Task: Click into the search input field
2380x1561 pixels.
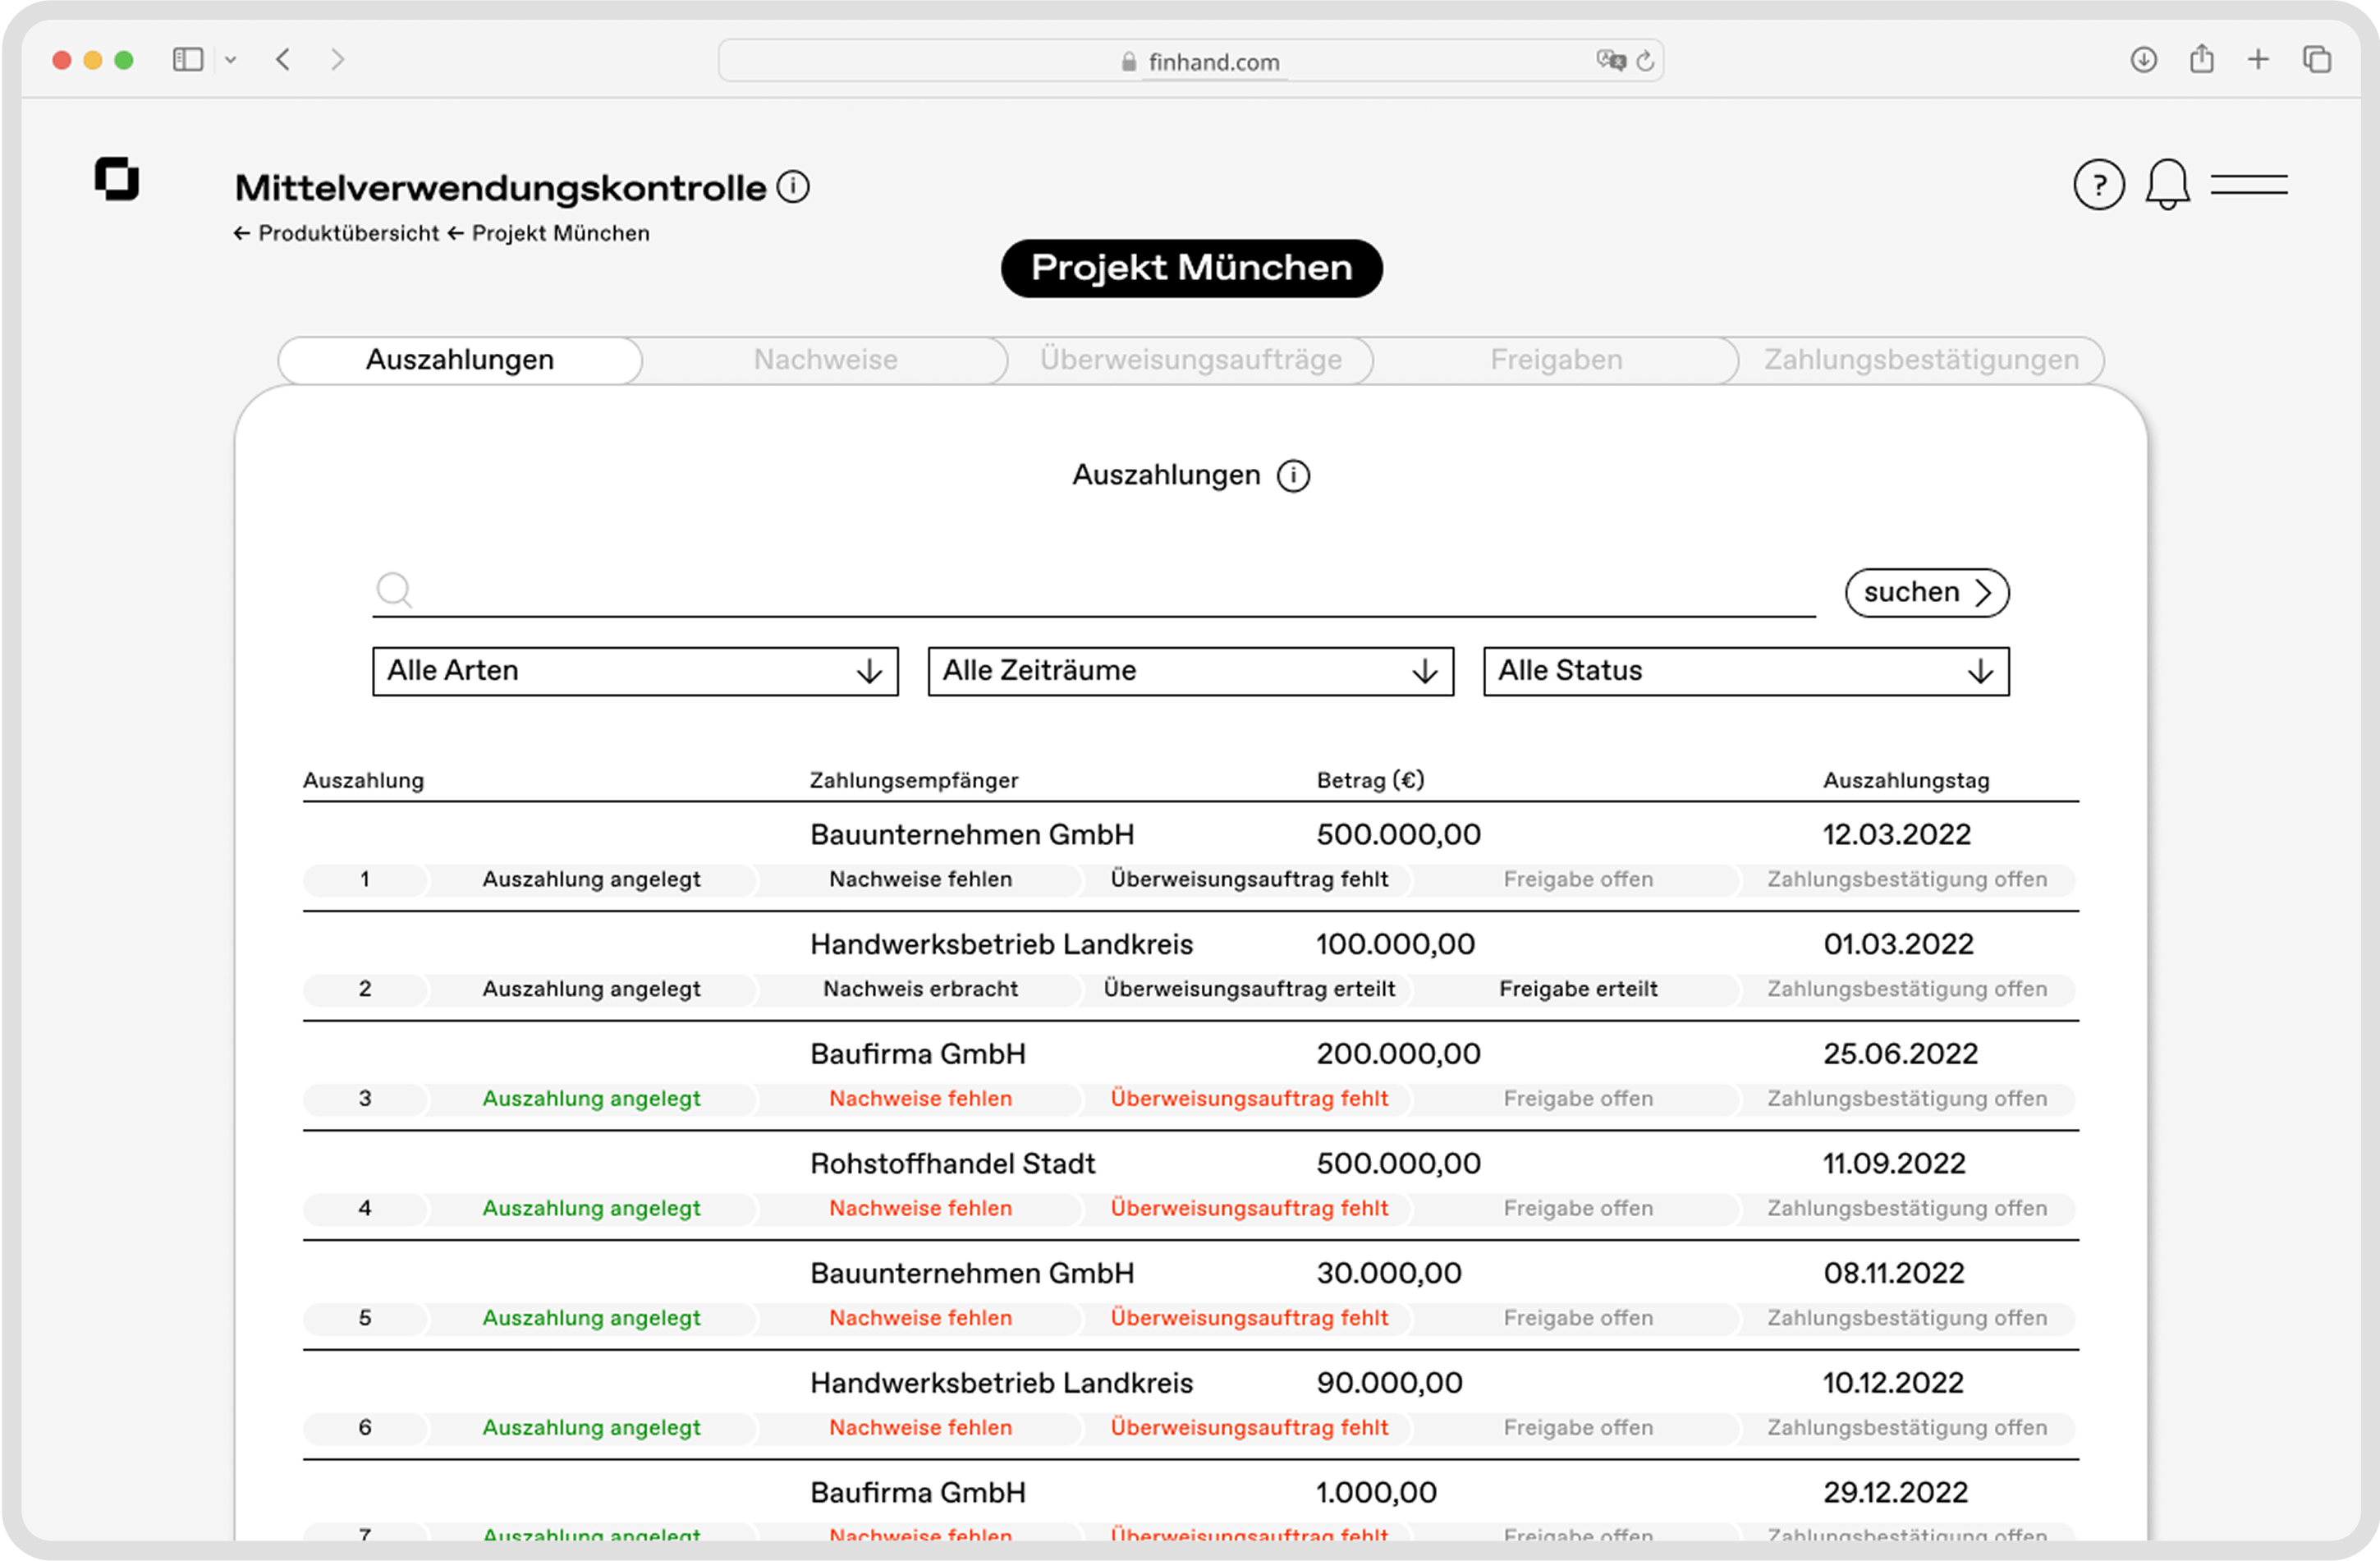Action: 1100,592
